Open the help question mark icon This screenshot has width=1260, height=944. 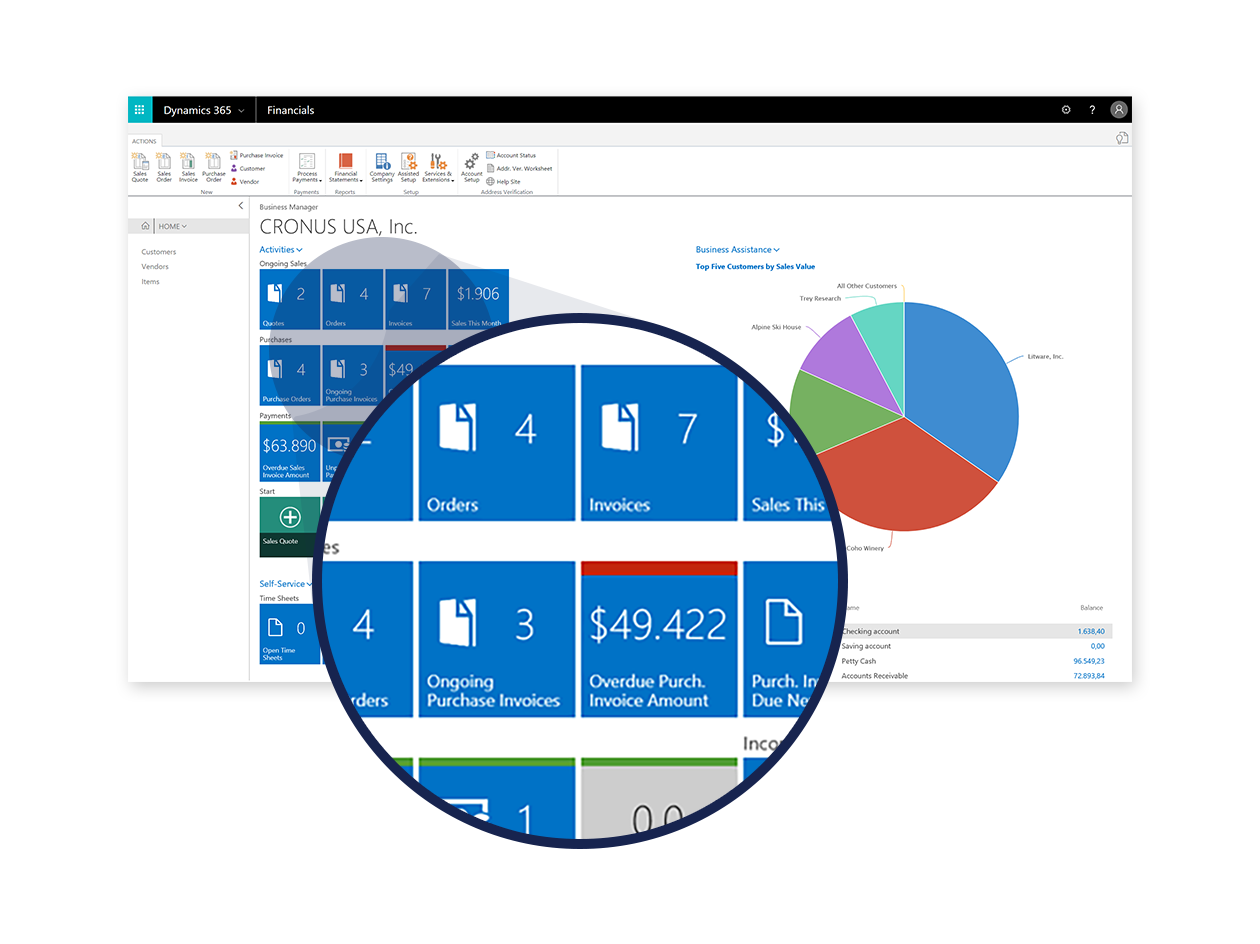click(1092, 110)
